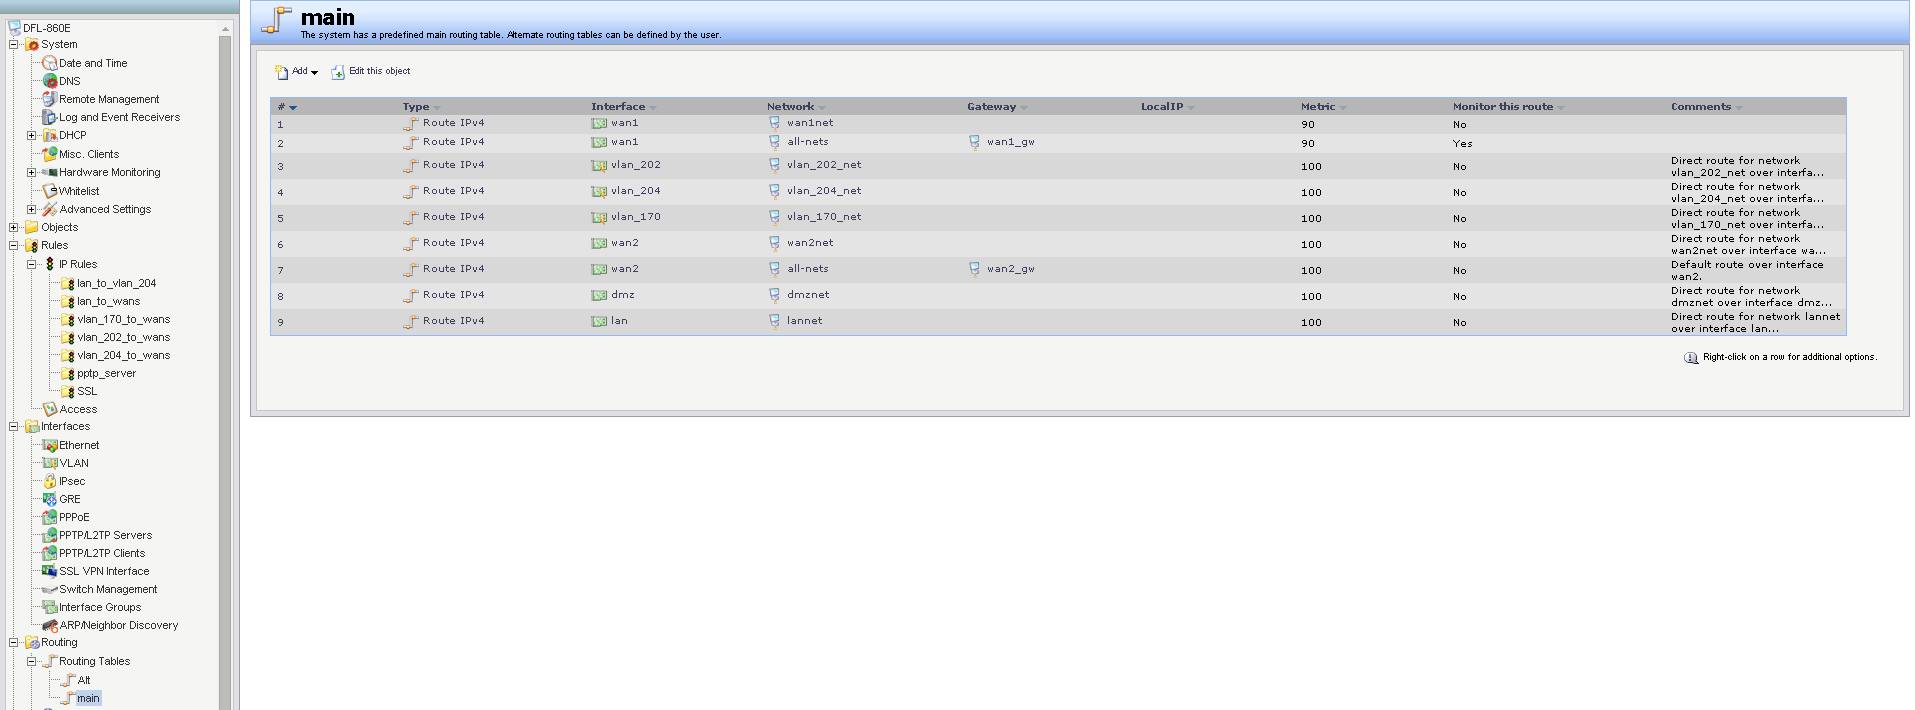Click the DFL-860E root node

[47, 28]
